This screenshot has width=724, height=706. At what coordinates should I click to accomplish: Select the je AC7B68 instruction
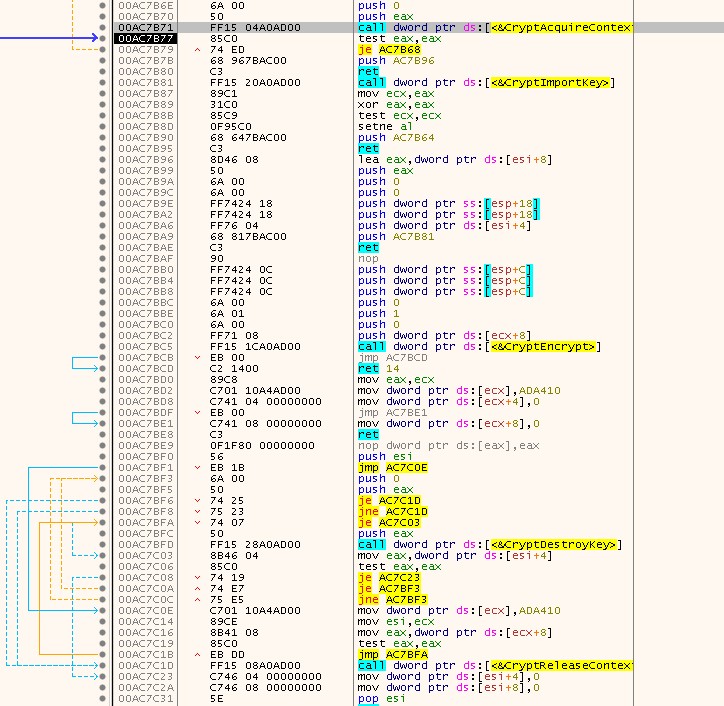point(391,49)
